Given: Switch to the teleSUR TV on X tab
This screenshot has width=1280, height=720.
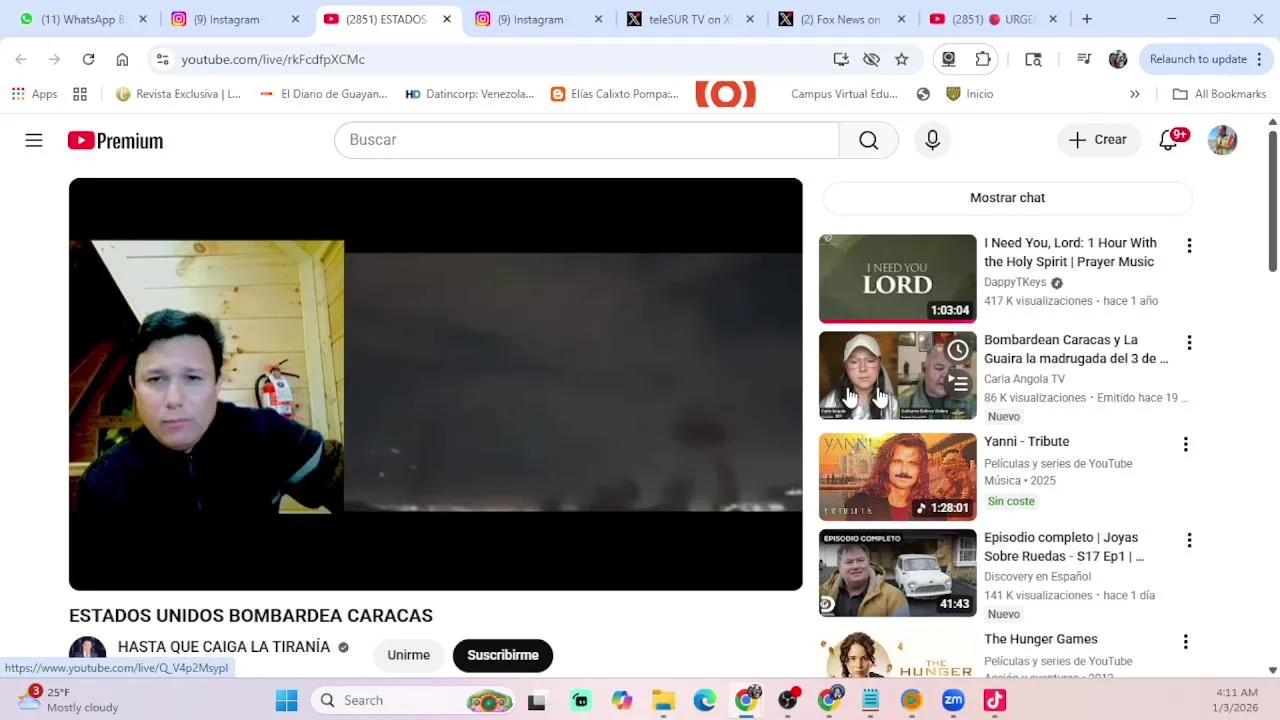Looking at the screenshot, I should click(690, 19).
